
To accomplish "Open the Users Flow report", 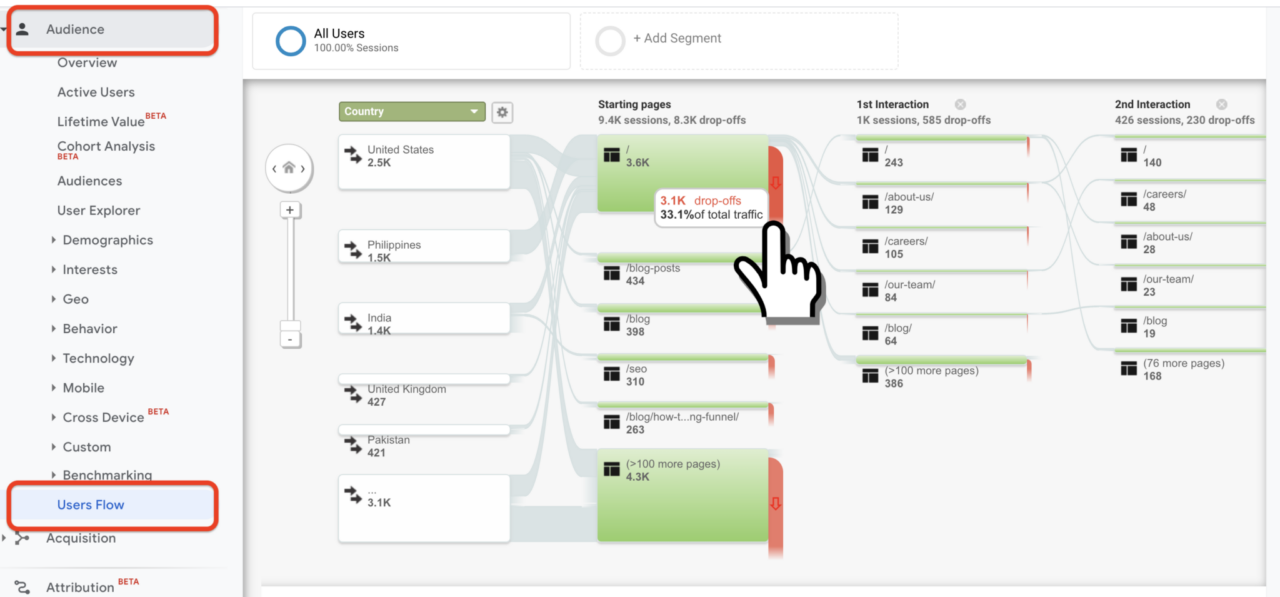I will 91,505.
